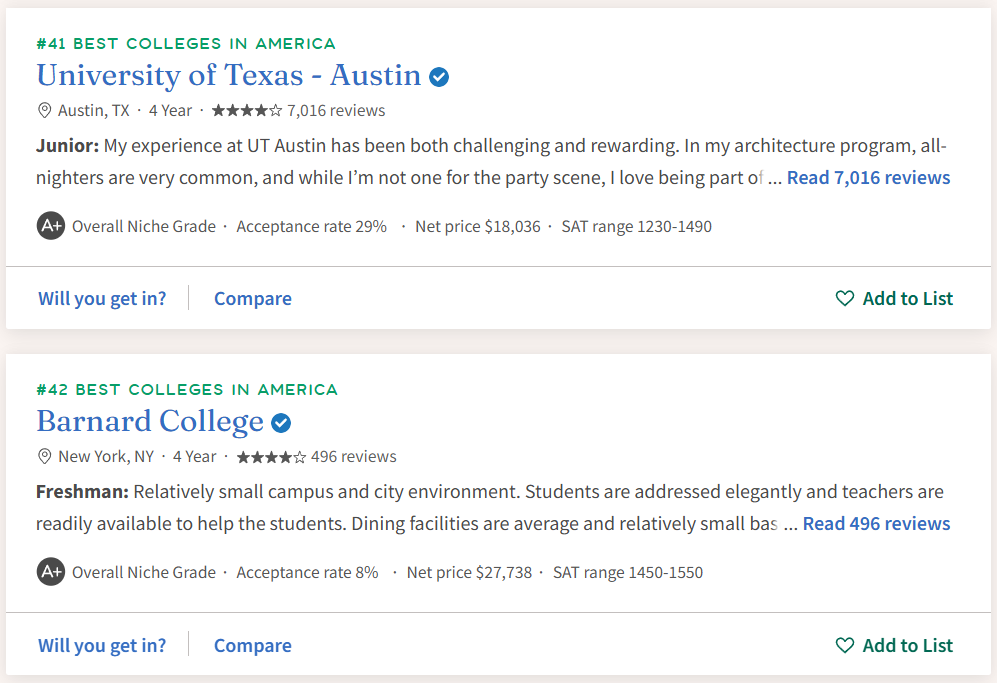Screen dimensions: 997x683
Task: Click the verified badge beside University of Texas - Austin
Action: pos(439,76)
